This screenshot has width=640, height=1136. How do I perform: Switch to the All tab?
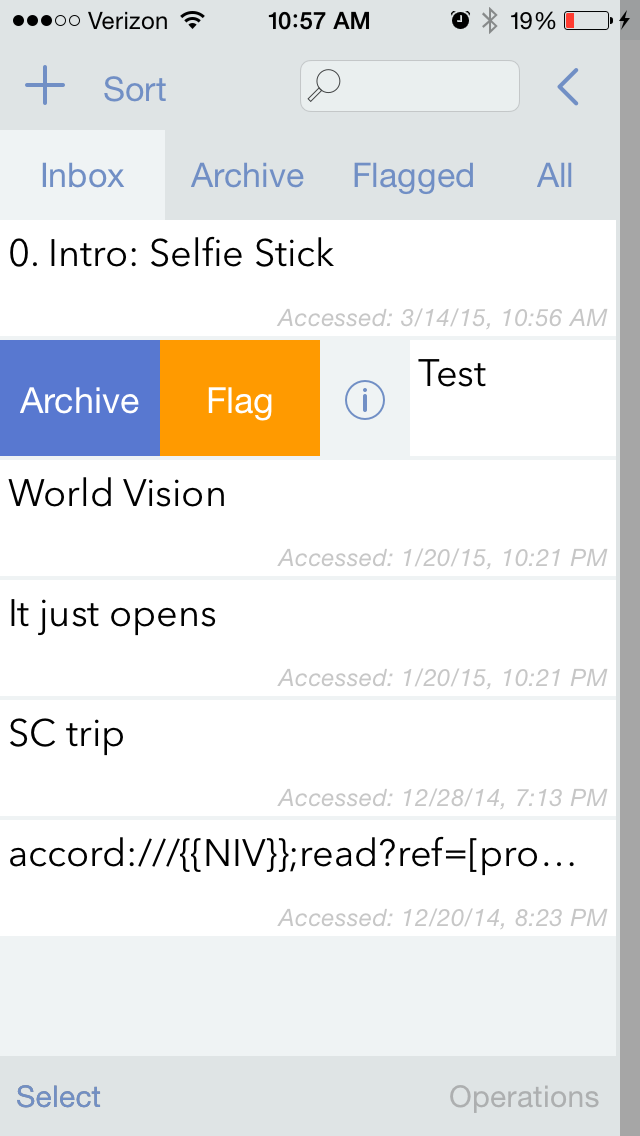tap(555, 176)
